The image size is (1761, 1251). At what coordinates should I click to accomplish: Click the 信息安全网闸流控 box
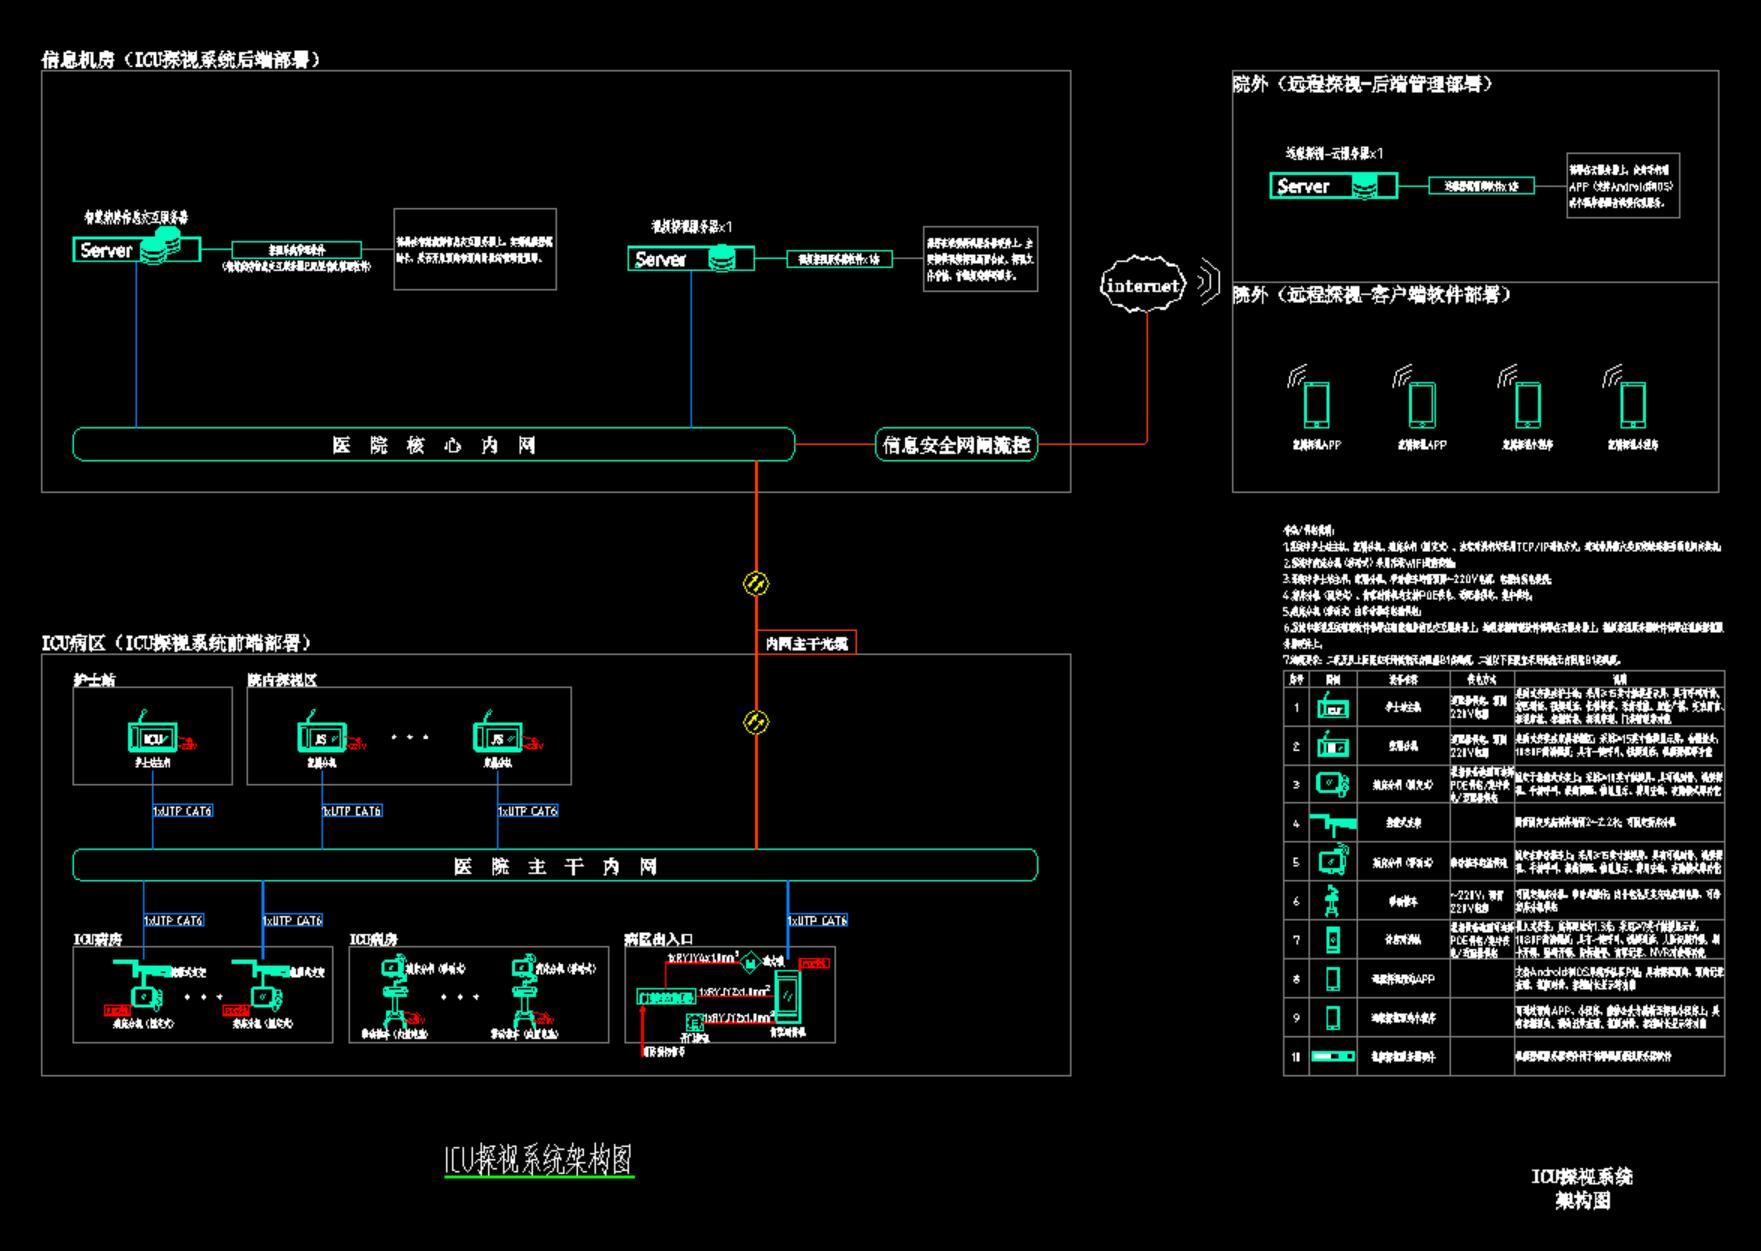click(x=956, y=445)
